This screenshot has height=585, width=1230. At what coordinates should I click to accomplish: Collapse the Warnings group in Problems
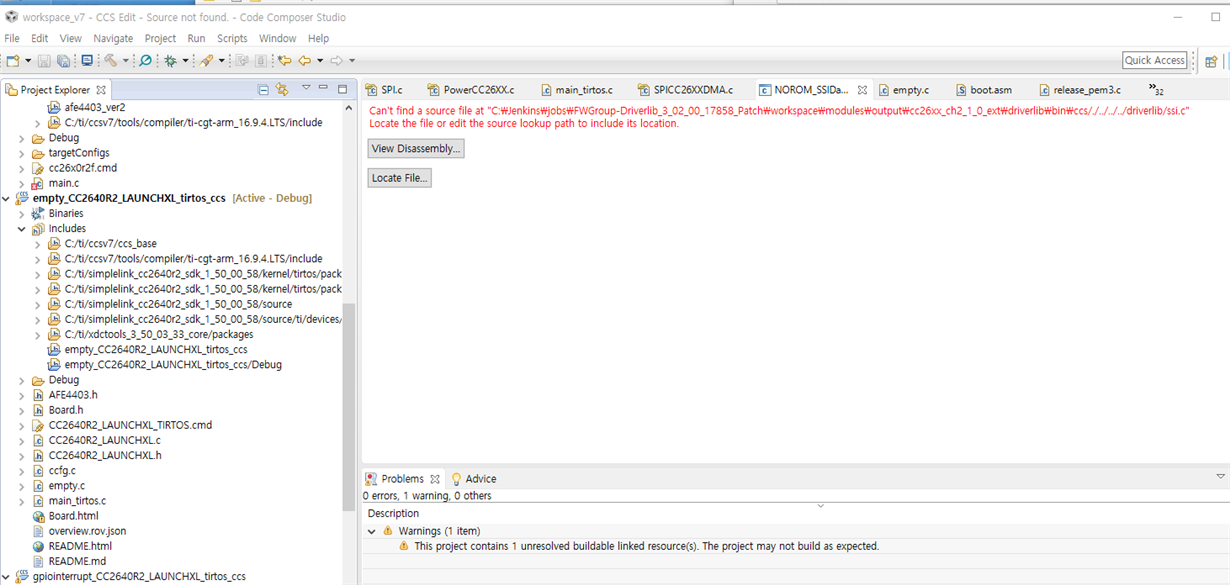pos(371,531)
